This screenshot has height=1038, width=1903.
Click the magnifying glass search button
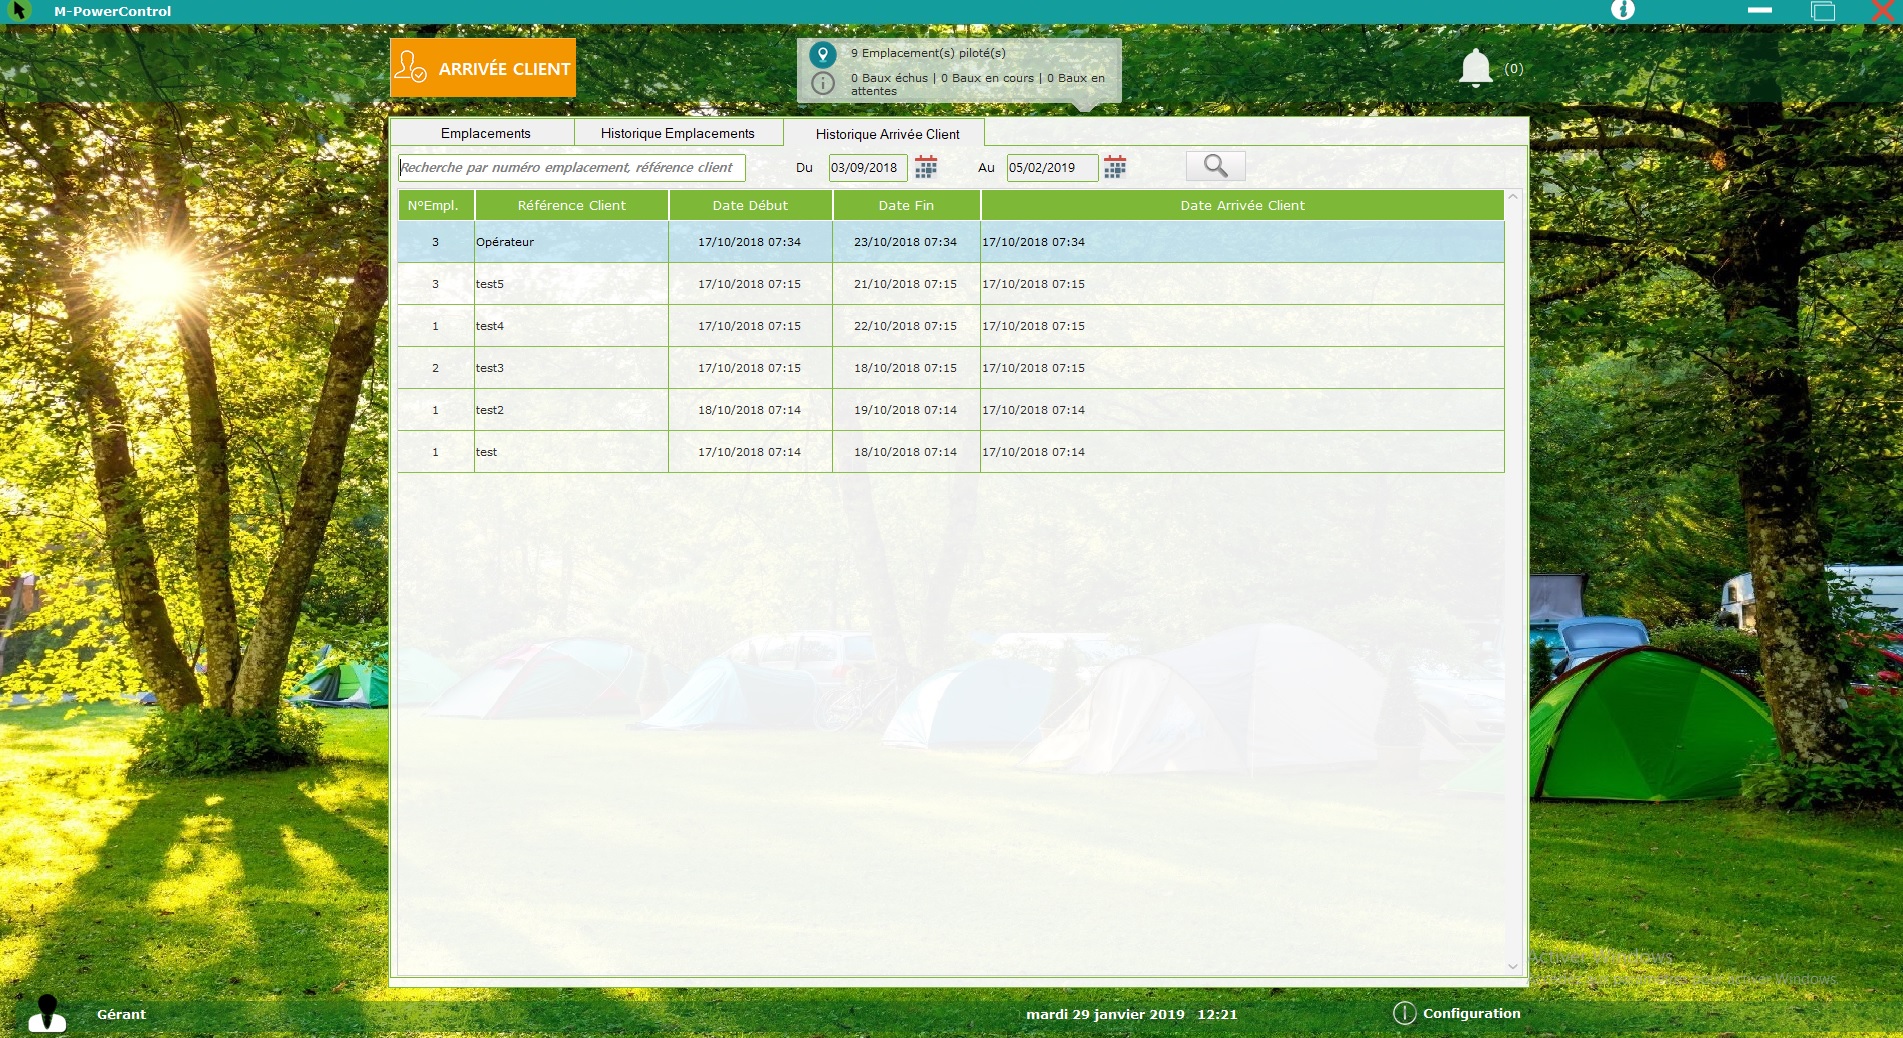[1215, 166]
